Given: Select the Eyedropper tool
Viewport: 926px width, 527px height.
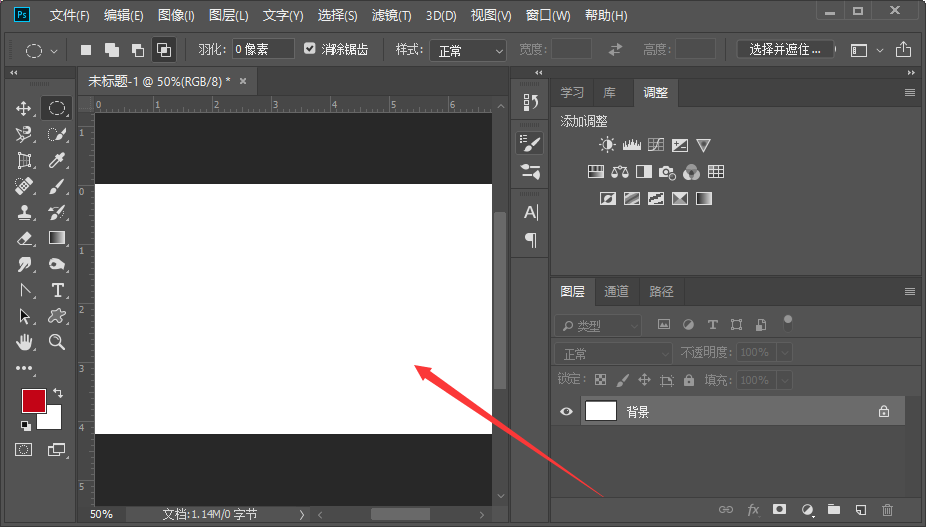Looking at the screenshot, I should 57,161.
